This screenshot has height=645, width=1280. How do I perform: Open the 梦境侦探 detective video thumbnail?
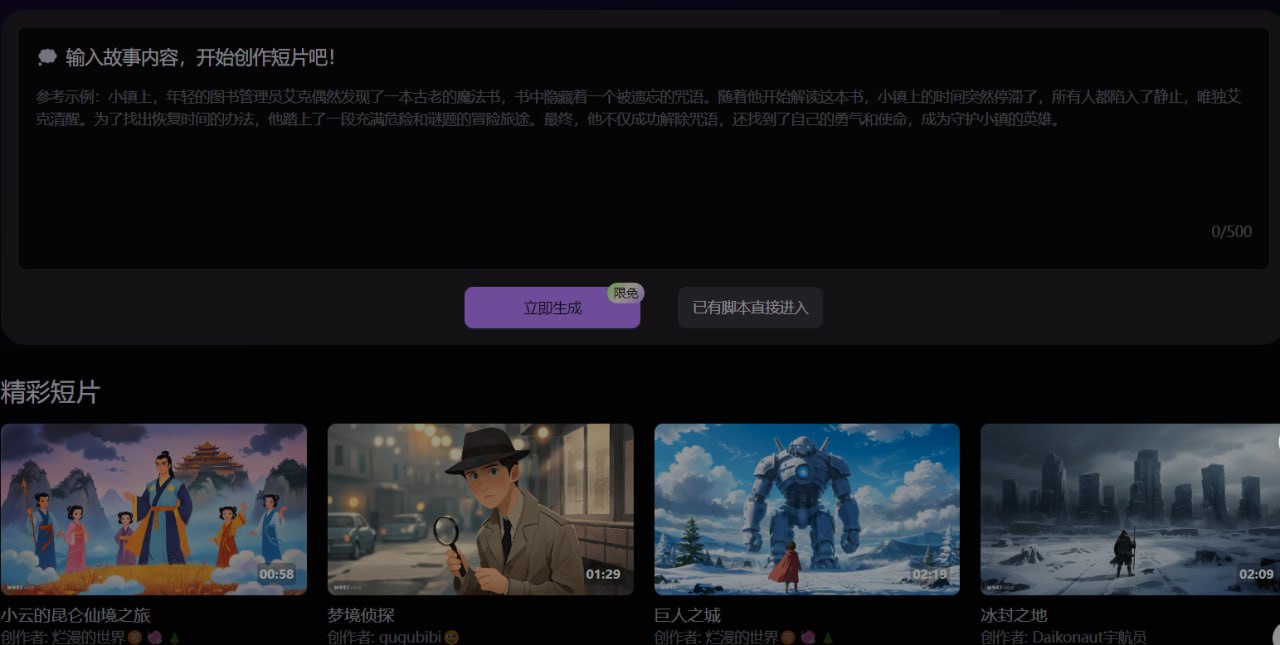tap(480, 509)
